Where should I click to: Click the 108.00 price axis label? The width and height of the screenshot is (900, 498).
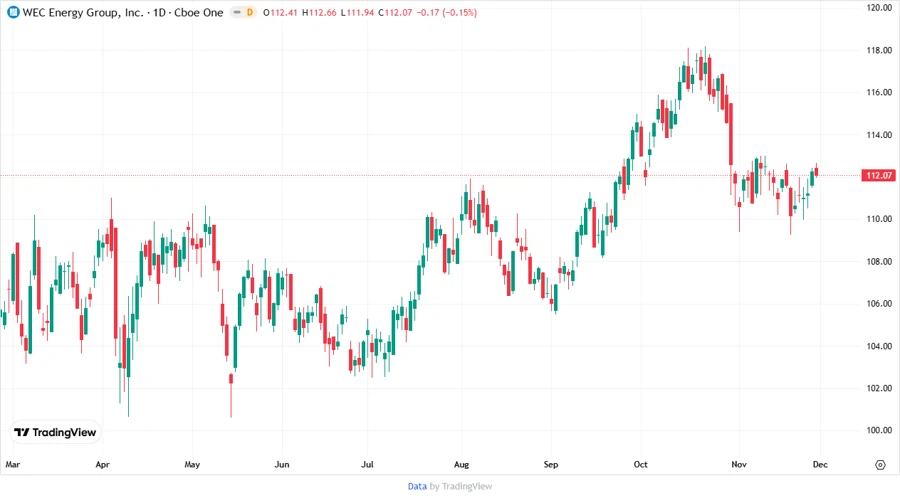pos(879,262)
